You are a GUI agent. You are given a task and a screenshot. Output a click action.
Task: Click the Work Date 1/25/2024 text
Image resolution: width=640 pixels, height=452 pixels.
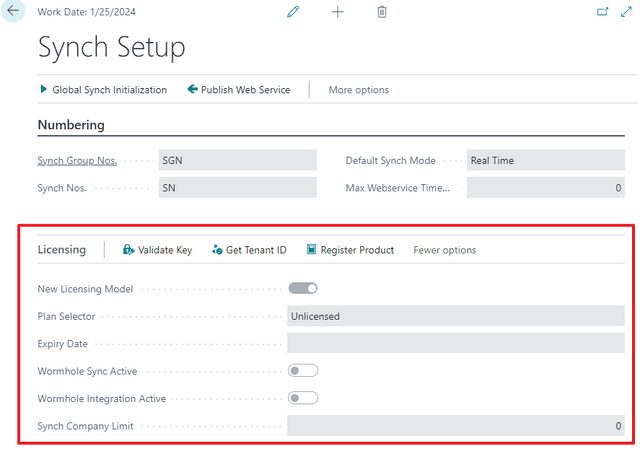point(87,12)
